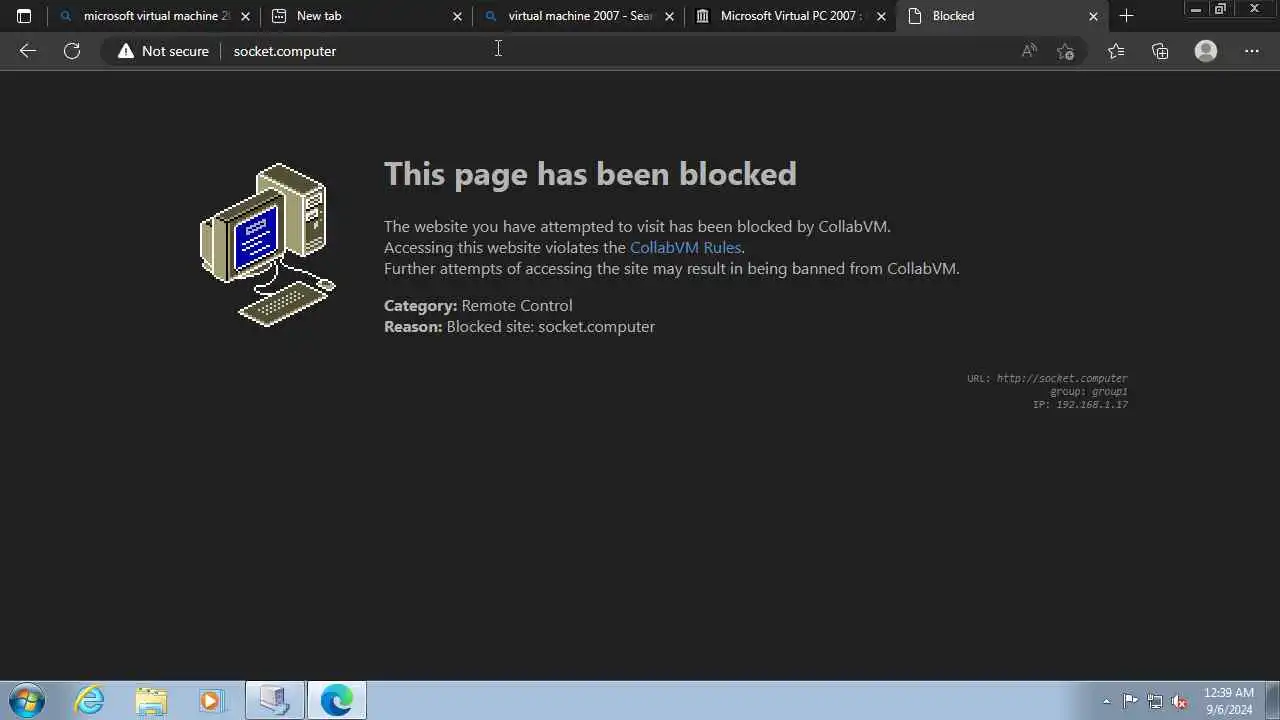This screenshot has height=720, width=1280.
Task: Add this page to favorites
Action: point(1065,51)
